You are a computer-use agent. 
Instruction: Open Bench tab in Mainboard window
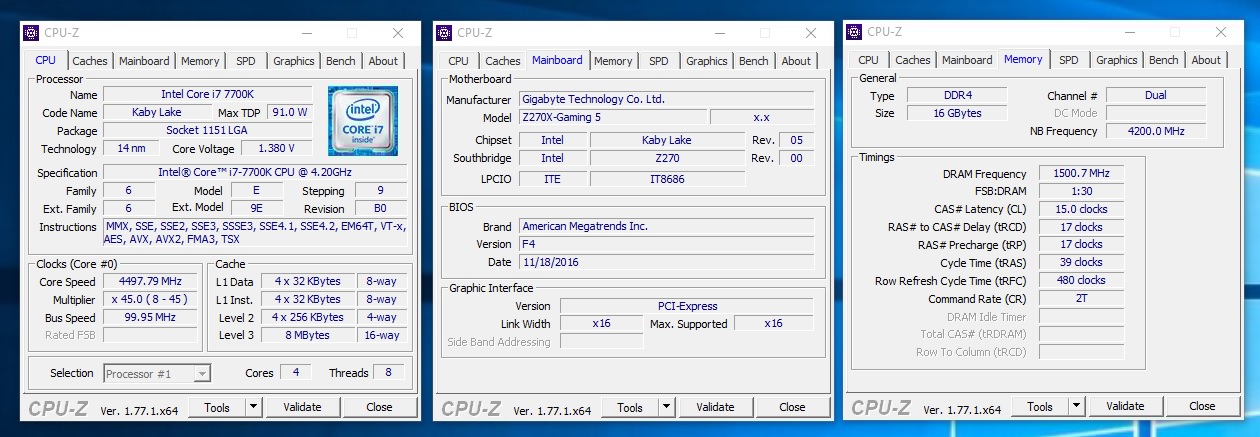(754, 61)
